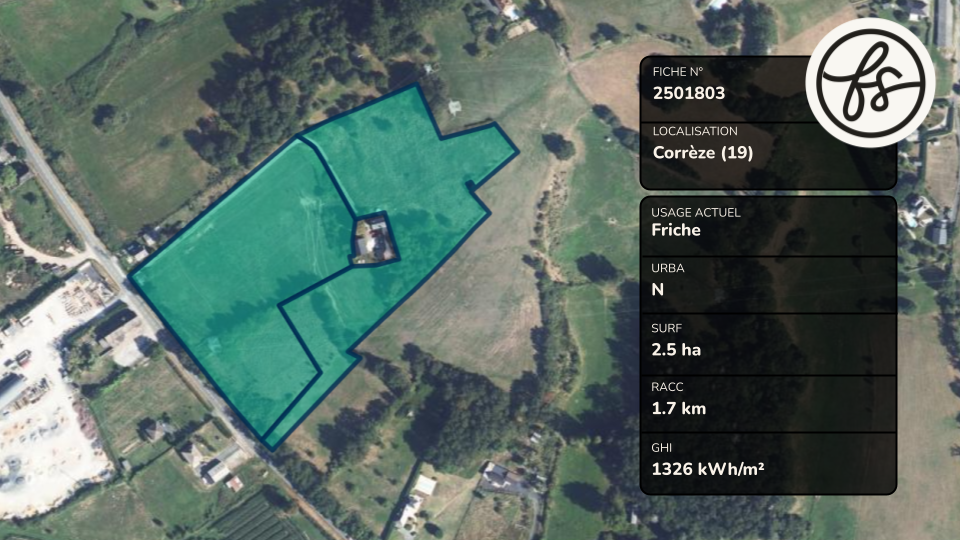
Task: Click the FICHE N° label text
Action: point(677,72)
